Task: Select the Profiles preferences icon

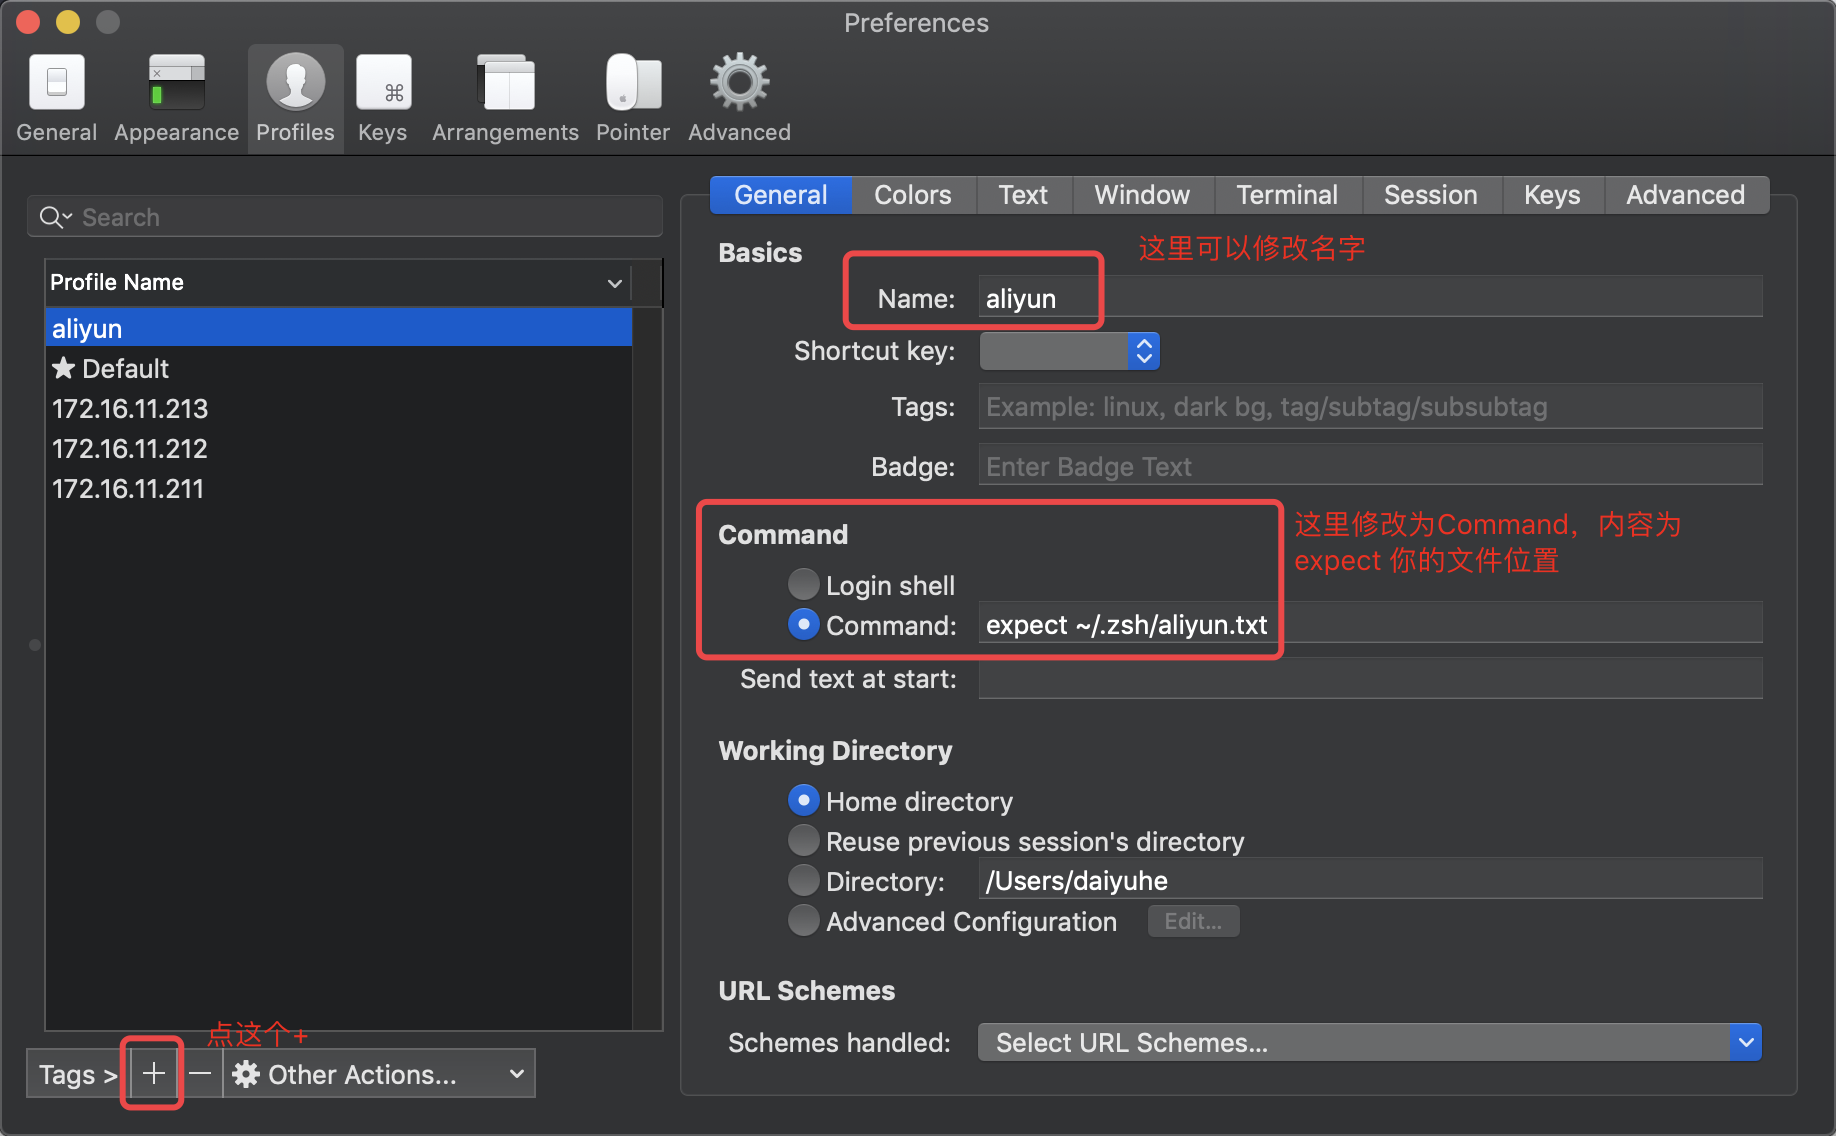Action: click(295, 95)
